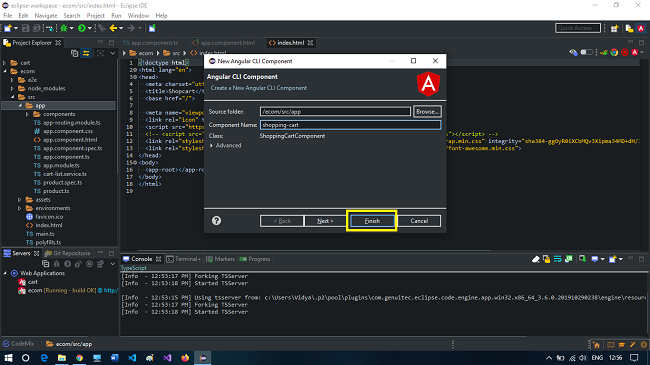Open File Explorer from the taskbar
Screen dimensions: 650x365
[61, 358]
